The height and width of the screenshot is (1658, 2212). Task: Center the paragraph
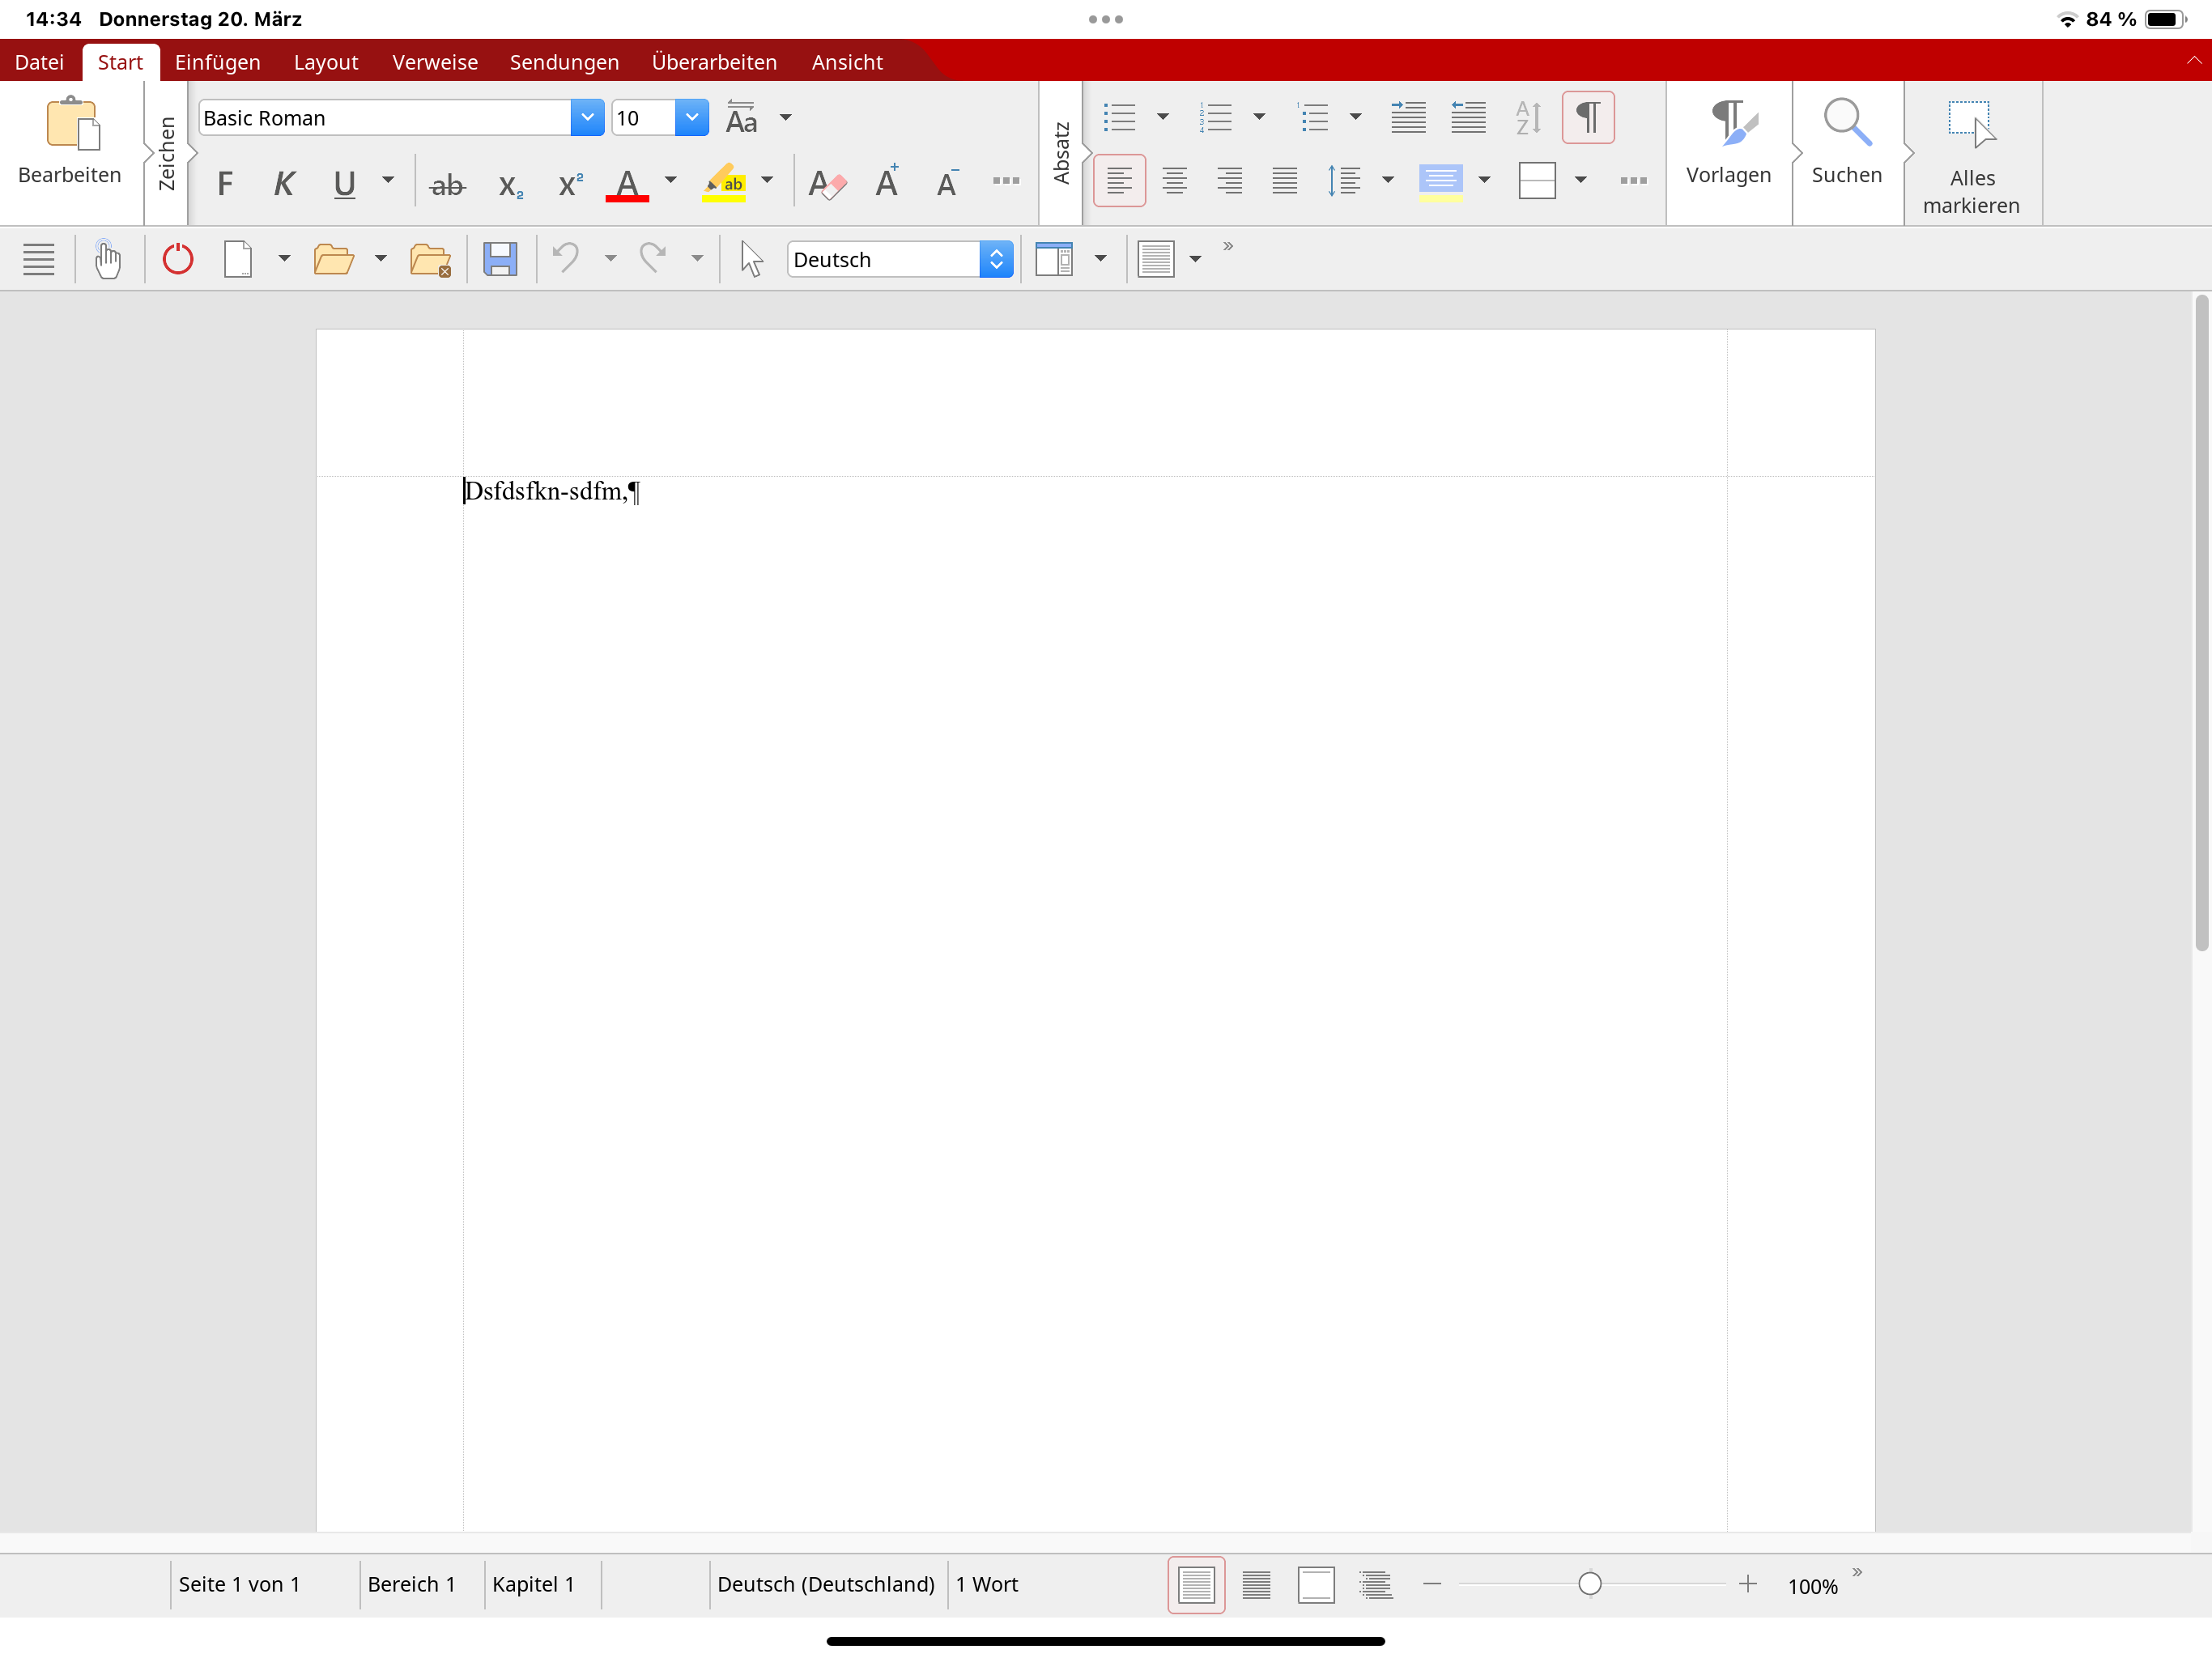click(1175, 181)
